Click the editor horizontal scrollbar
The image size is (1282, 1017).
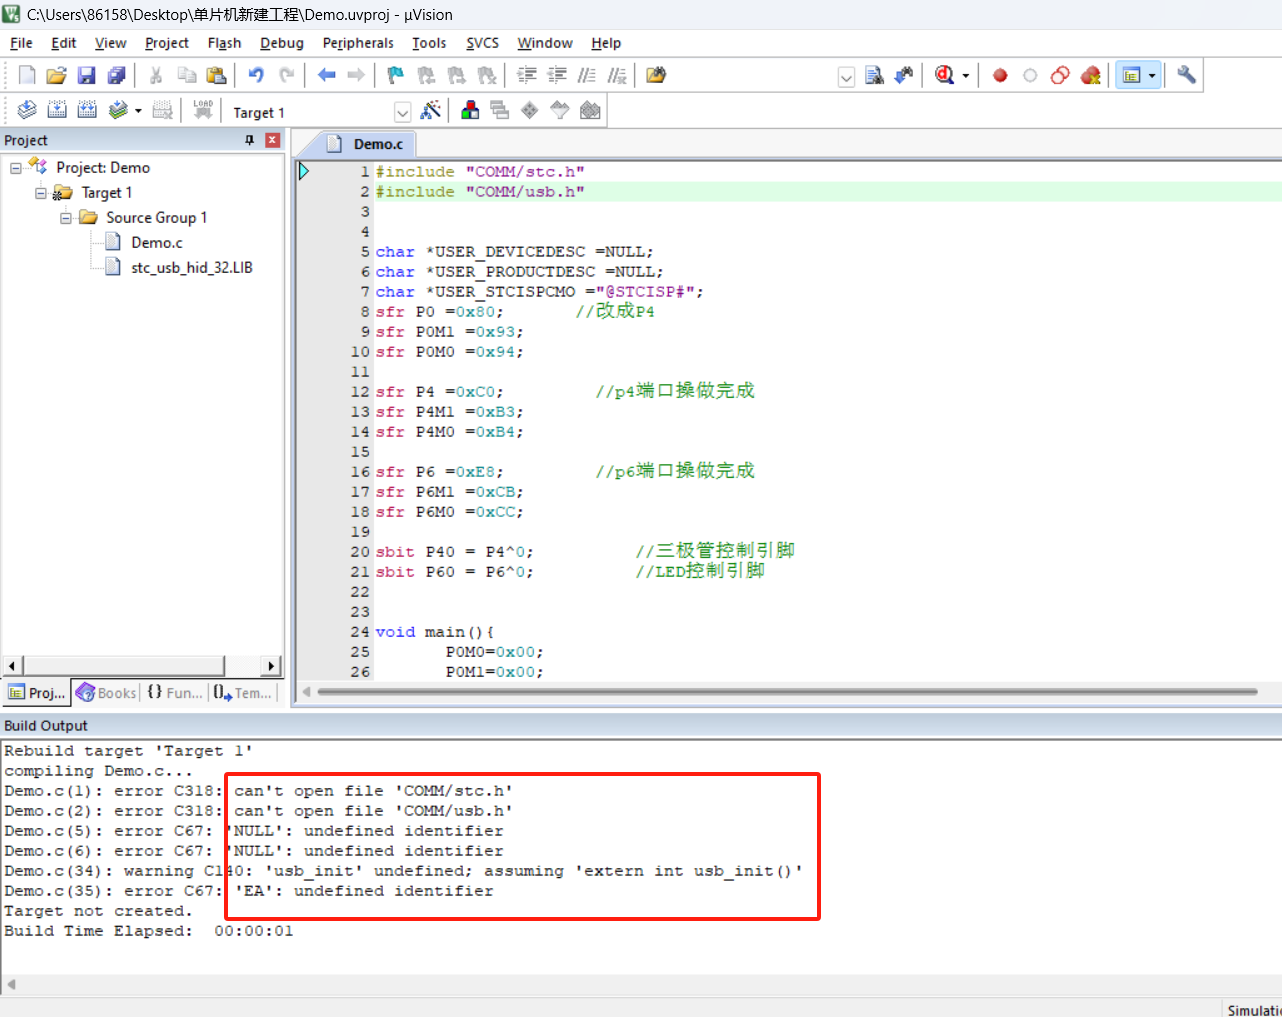point(787,691)
